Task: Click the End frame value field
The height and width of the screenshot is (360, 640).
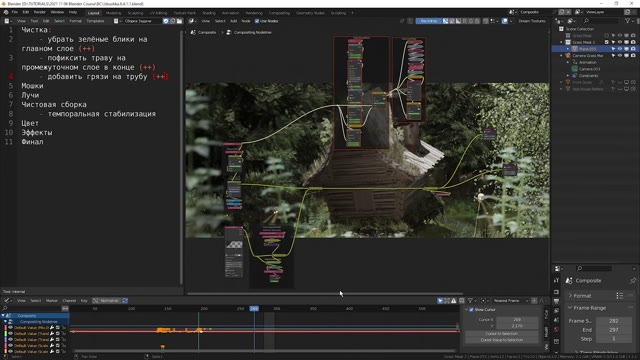Action: point(613,330)
